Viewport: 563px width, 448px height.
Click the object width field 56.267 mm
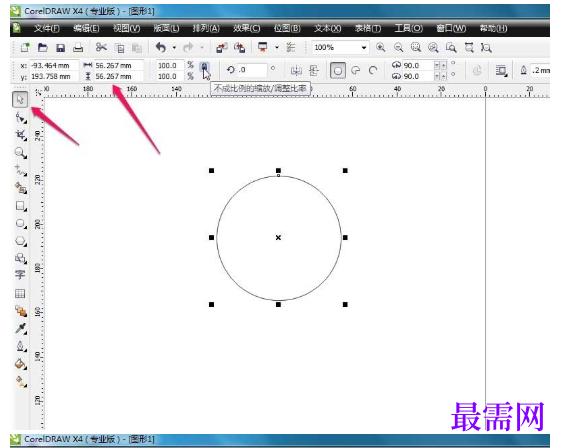118,65
